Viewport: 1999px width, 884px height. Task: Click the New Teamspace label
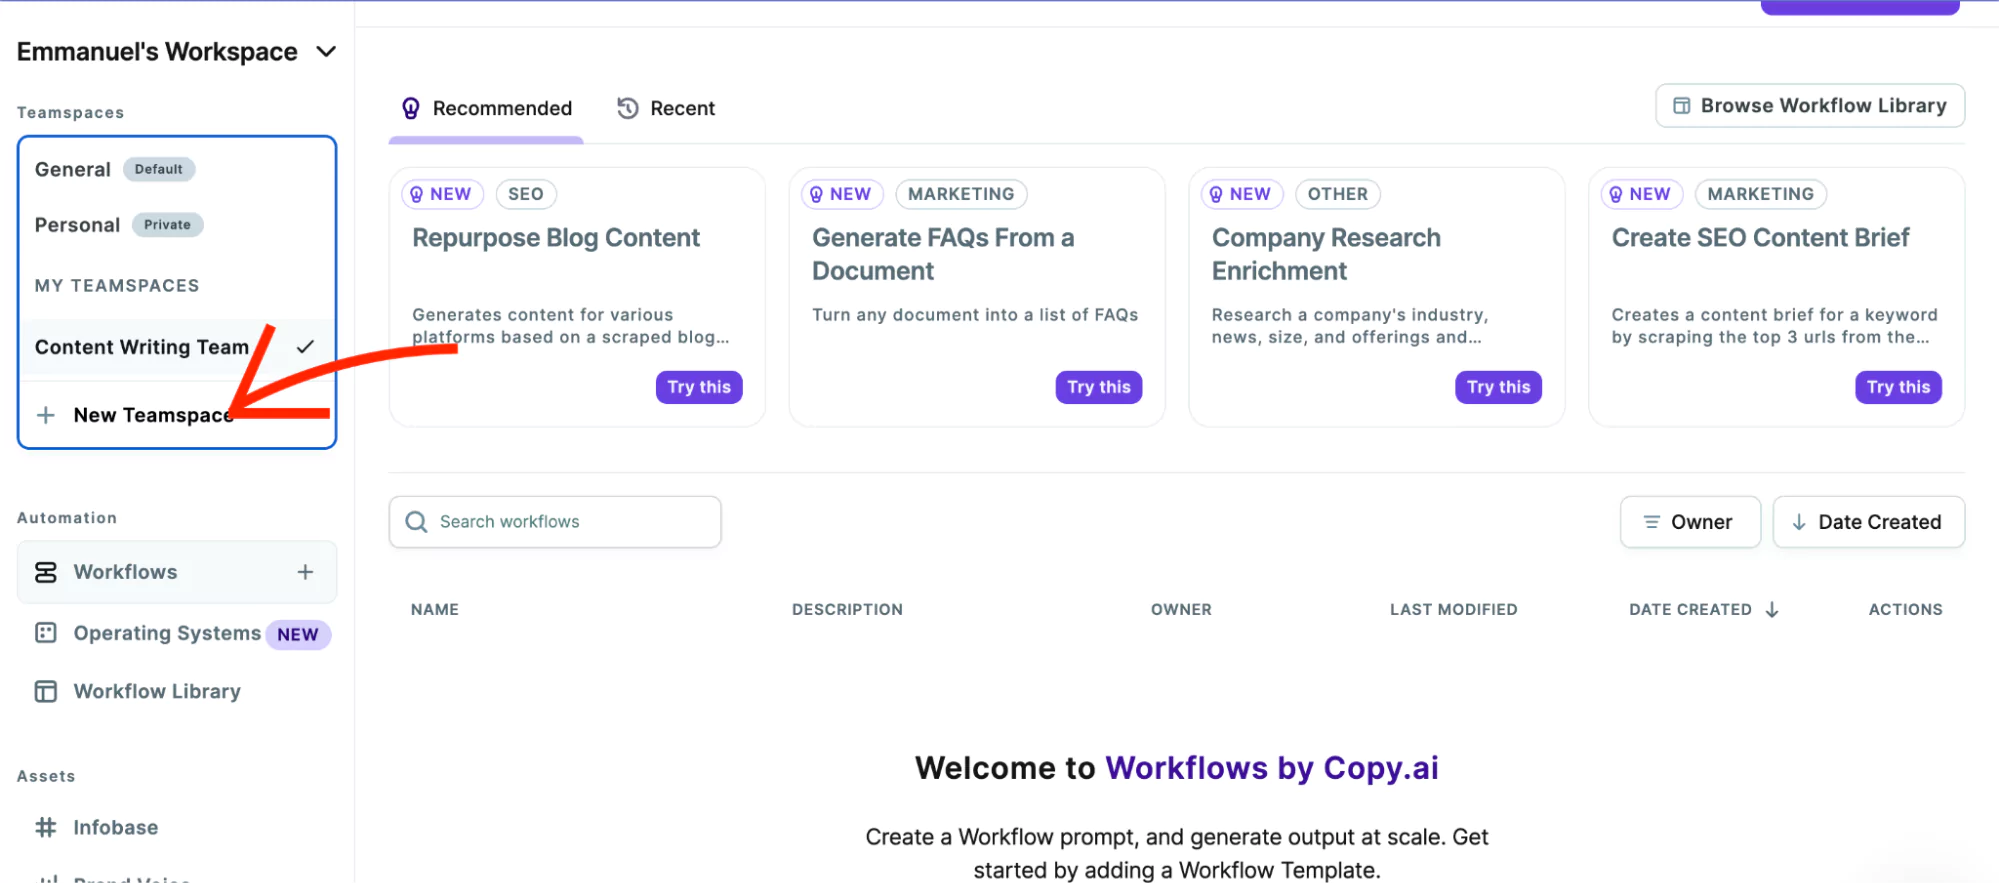click(152, 415)
